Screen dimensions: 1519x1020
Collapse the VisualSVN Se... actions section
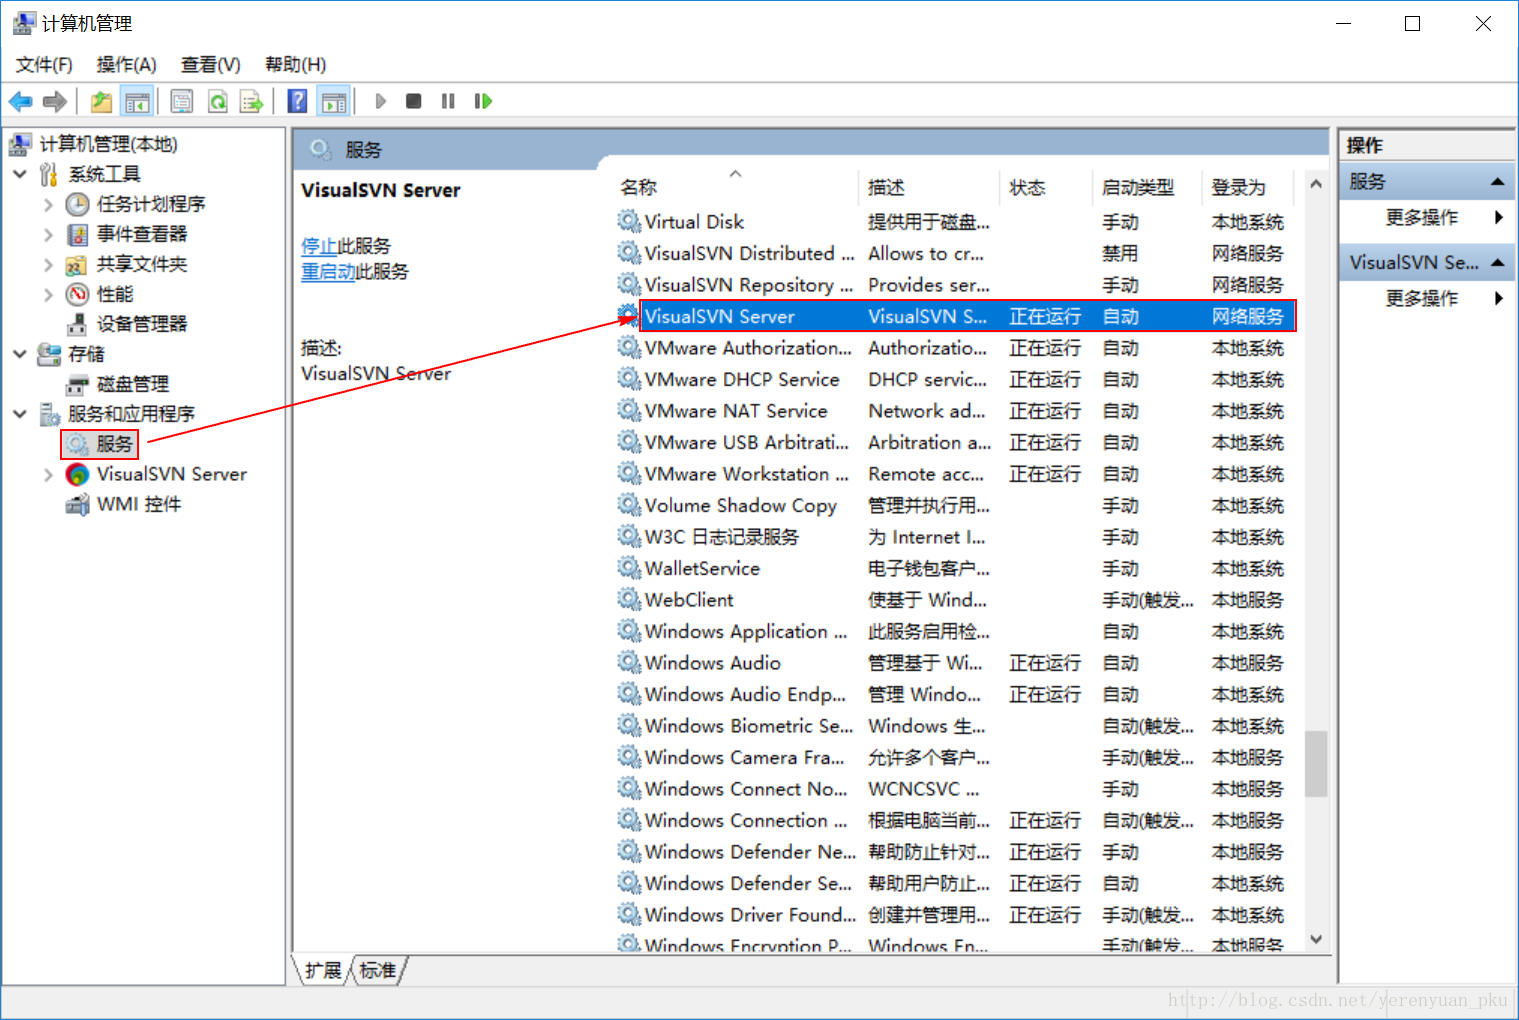[1497, 263]
